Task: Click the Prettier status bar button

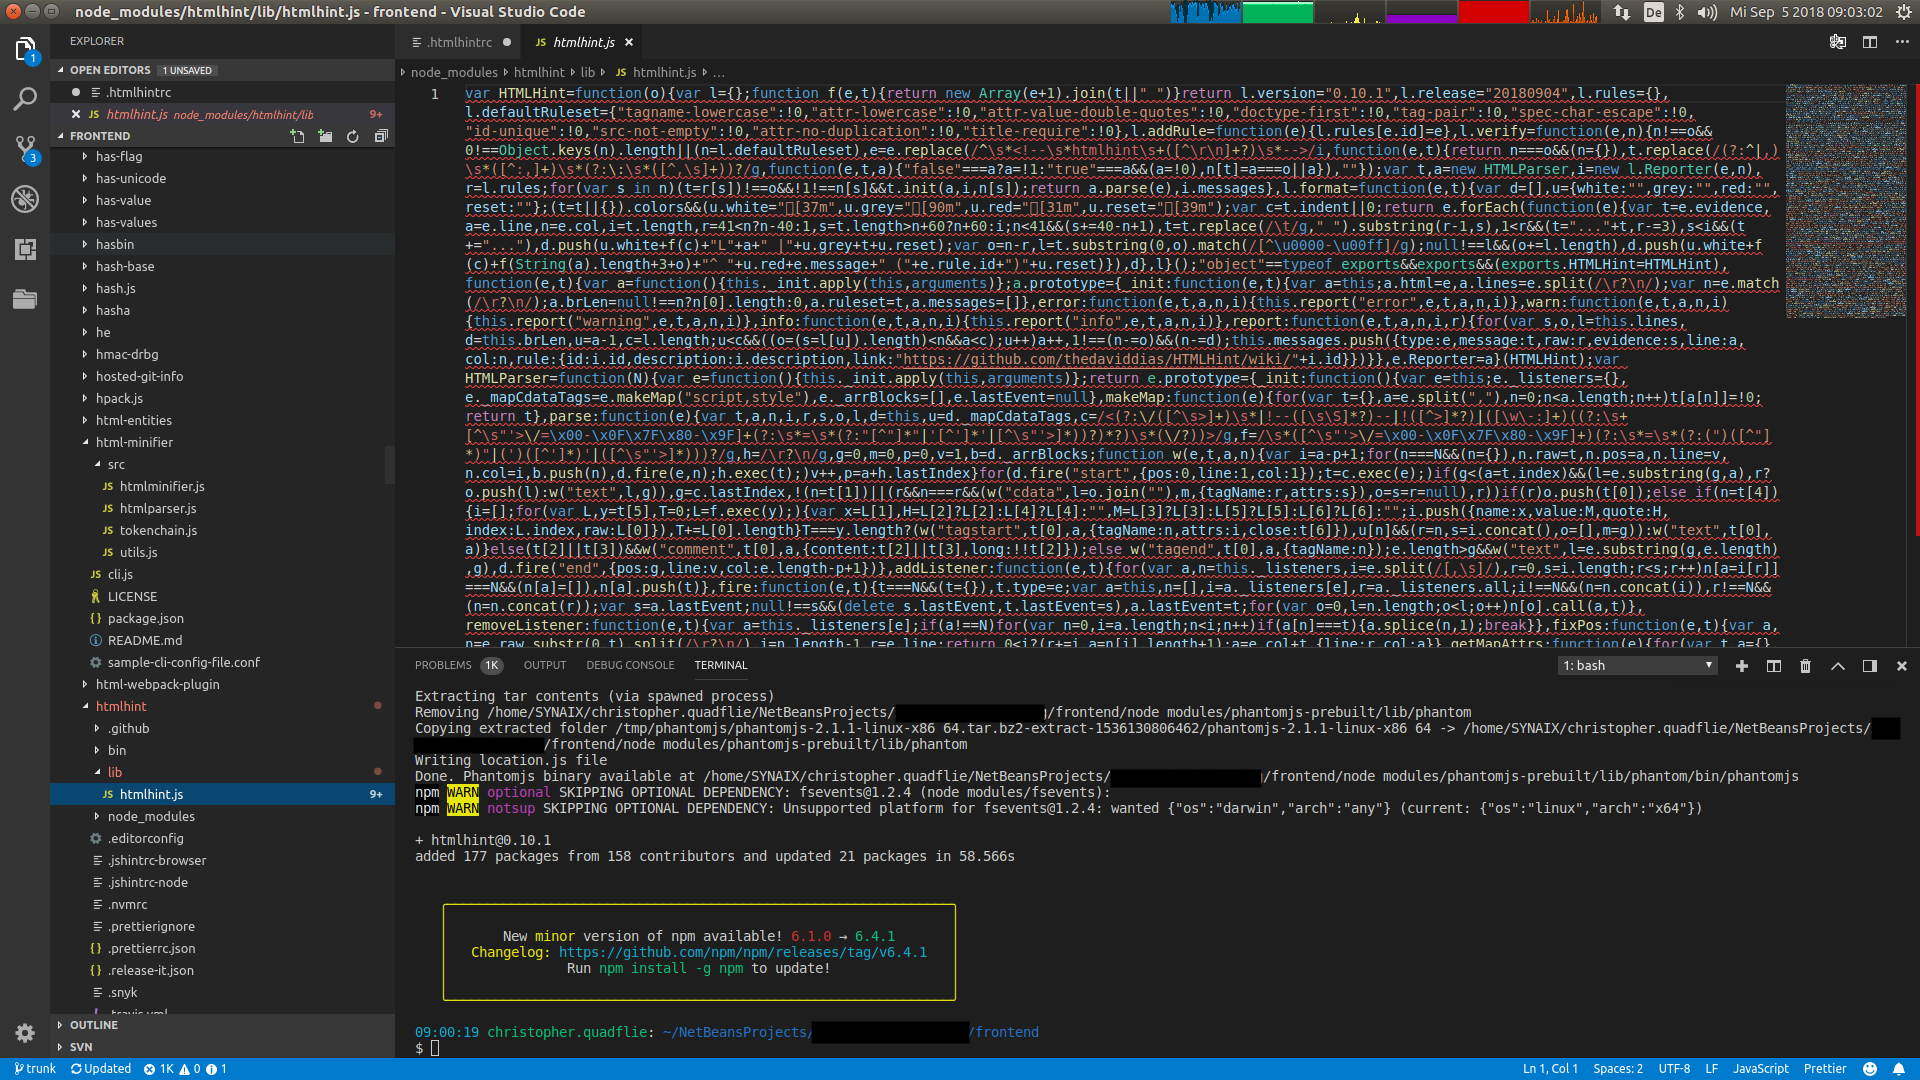Action: tap(1824, 1069)
